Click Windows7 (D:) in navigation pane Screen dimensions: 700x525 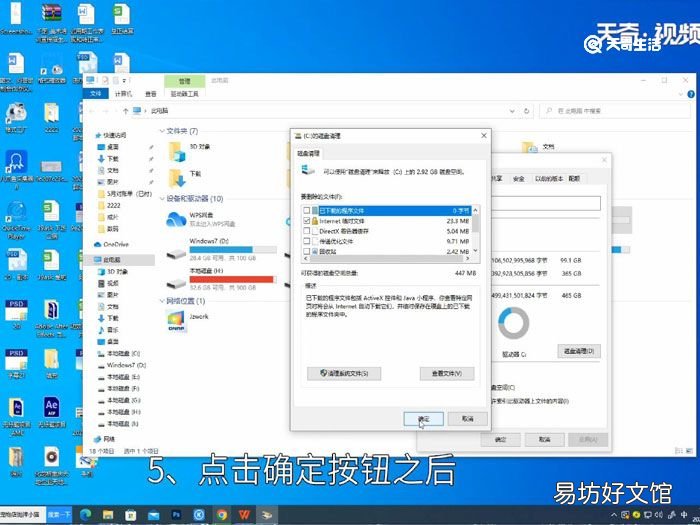coord(126,365)
